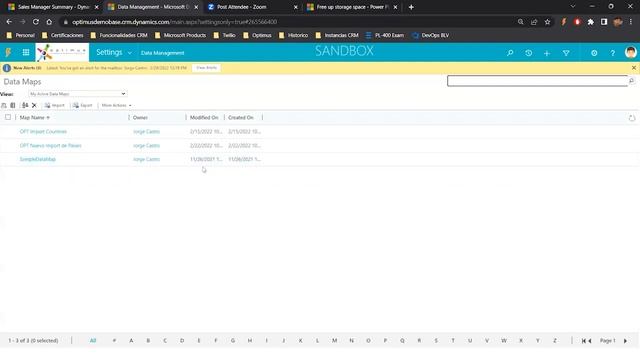The height and width of the screenshot is (360, 640).
Task: Click the Chrome share page icon
Action: tap(534, 22)
